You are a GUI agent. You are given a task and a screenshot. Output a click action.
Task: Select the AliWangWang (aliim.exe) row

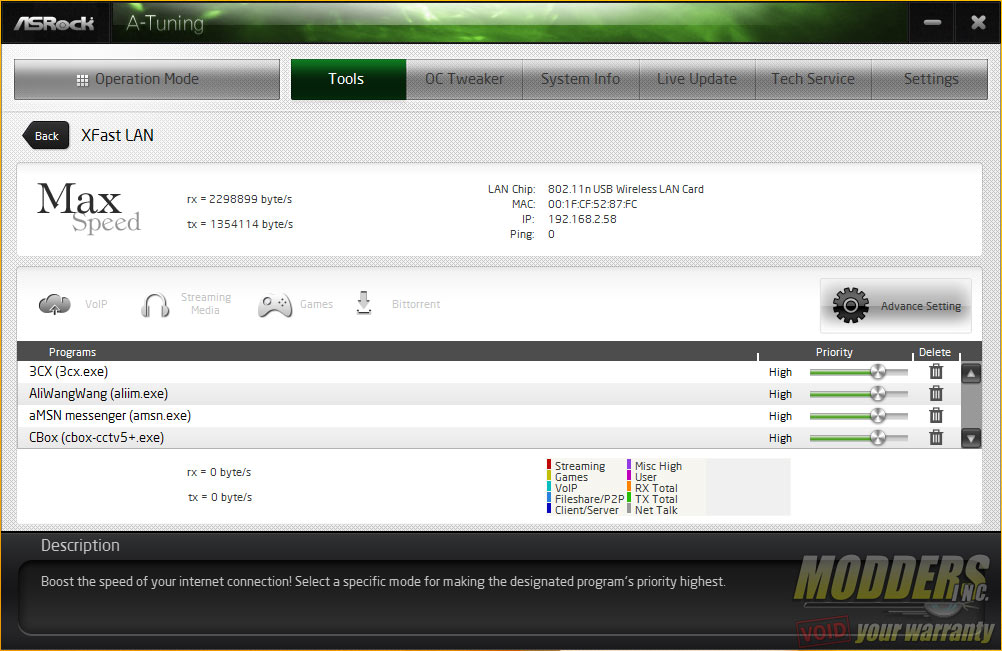click(489, 394)
